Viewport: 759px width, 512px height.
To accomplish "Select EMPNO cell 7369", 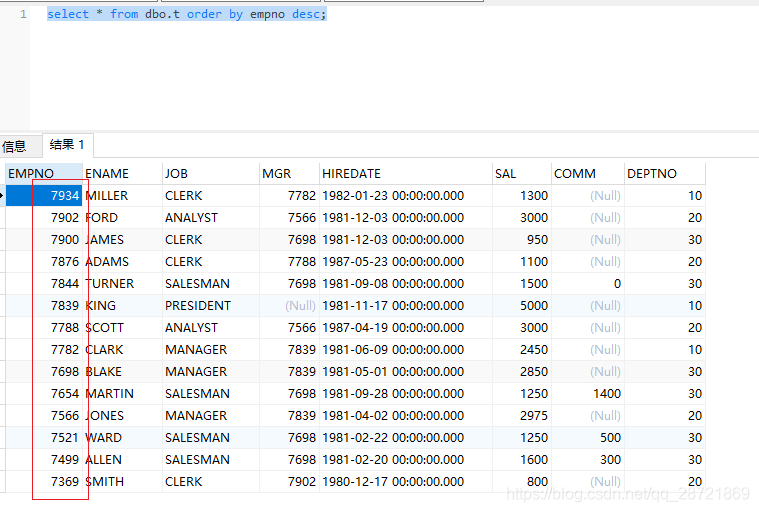I will click(x=44, y=482).
